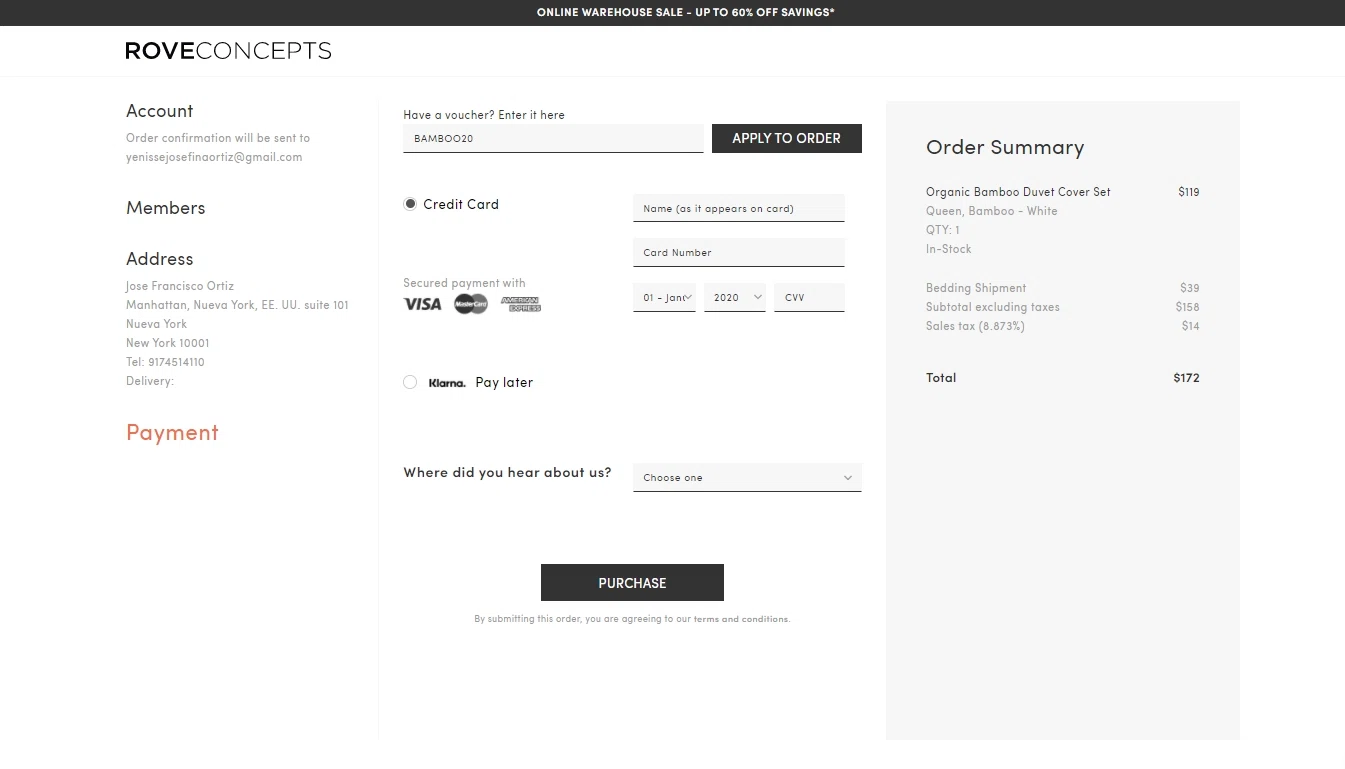The height and width of the screenshot is (769, 1345).
Task: Click the email yenissejosefinaortiz@gmail.com
Action: point(214,157)
